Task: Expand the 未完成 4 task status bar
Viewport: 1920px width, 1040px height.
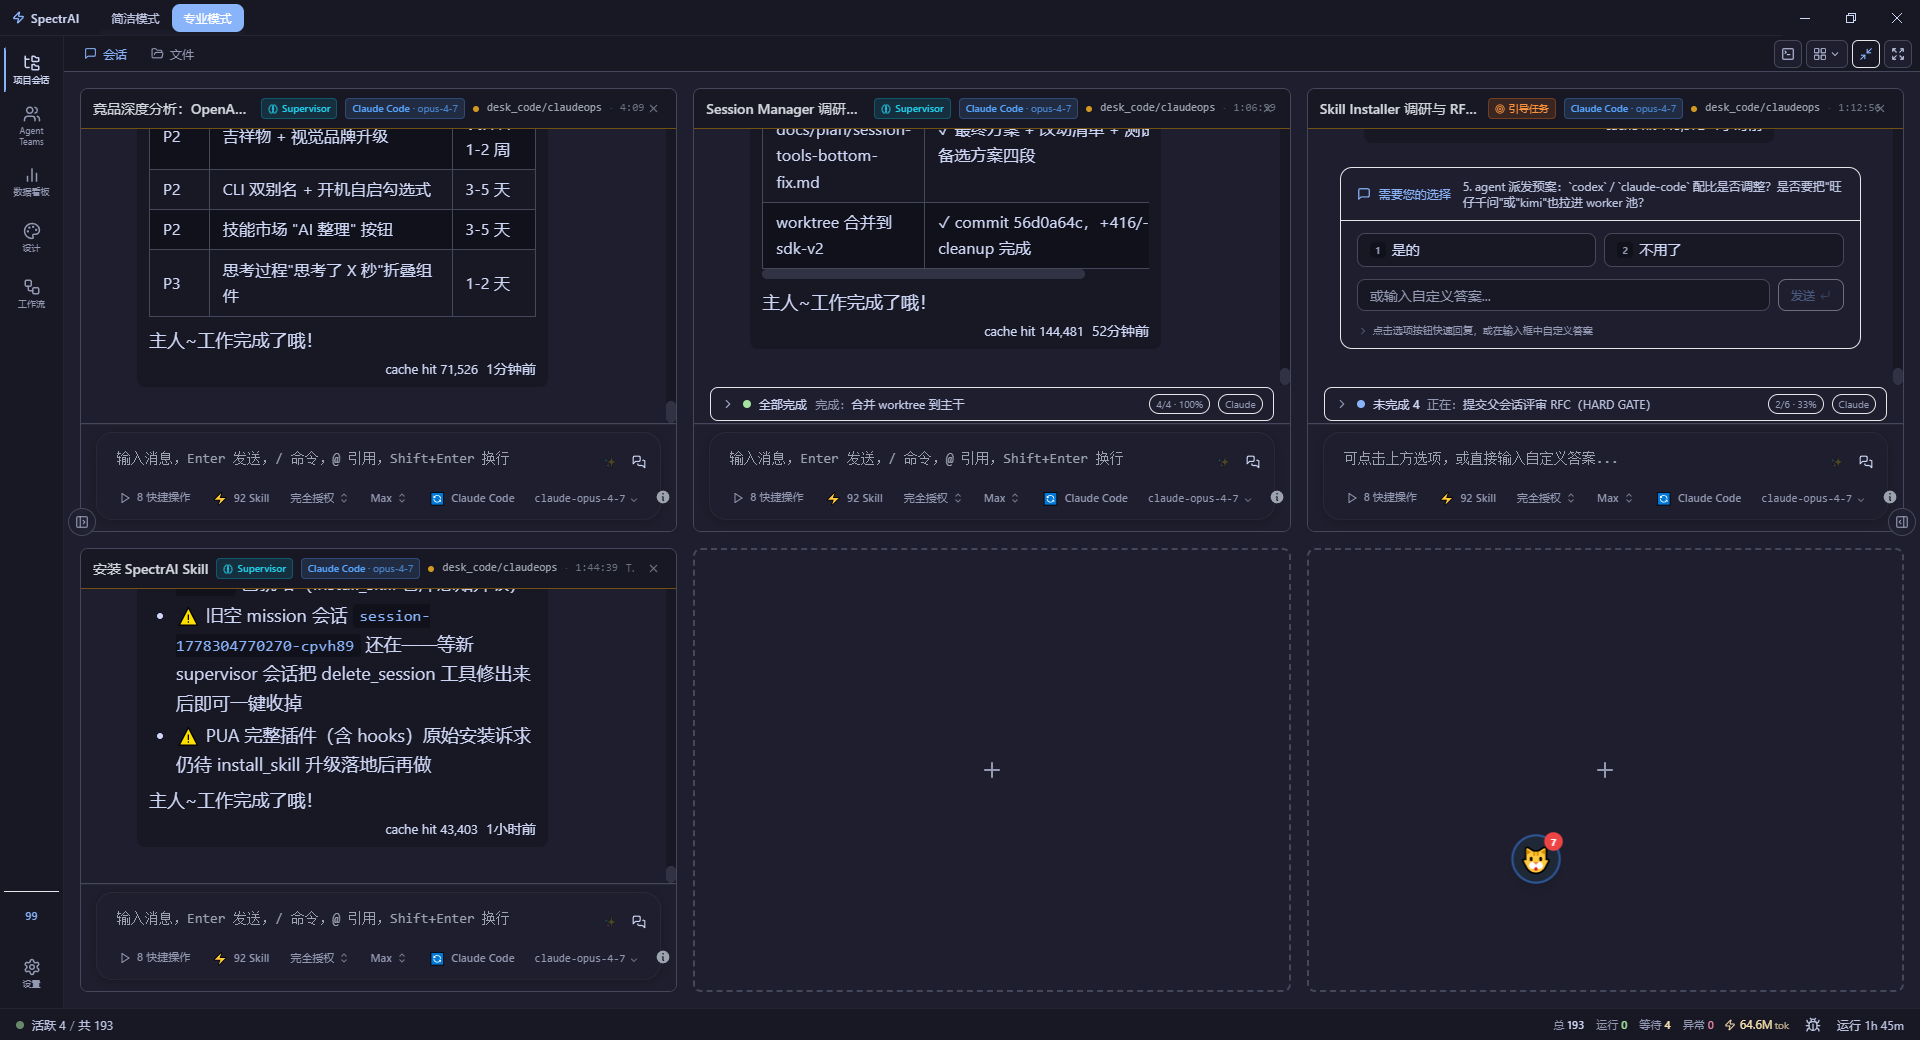Action: pos(1605,404)
